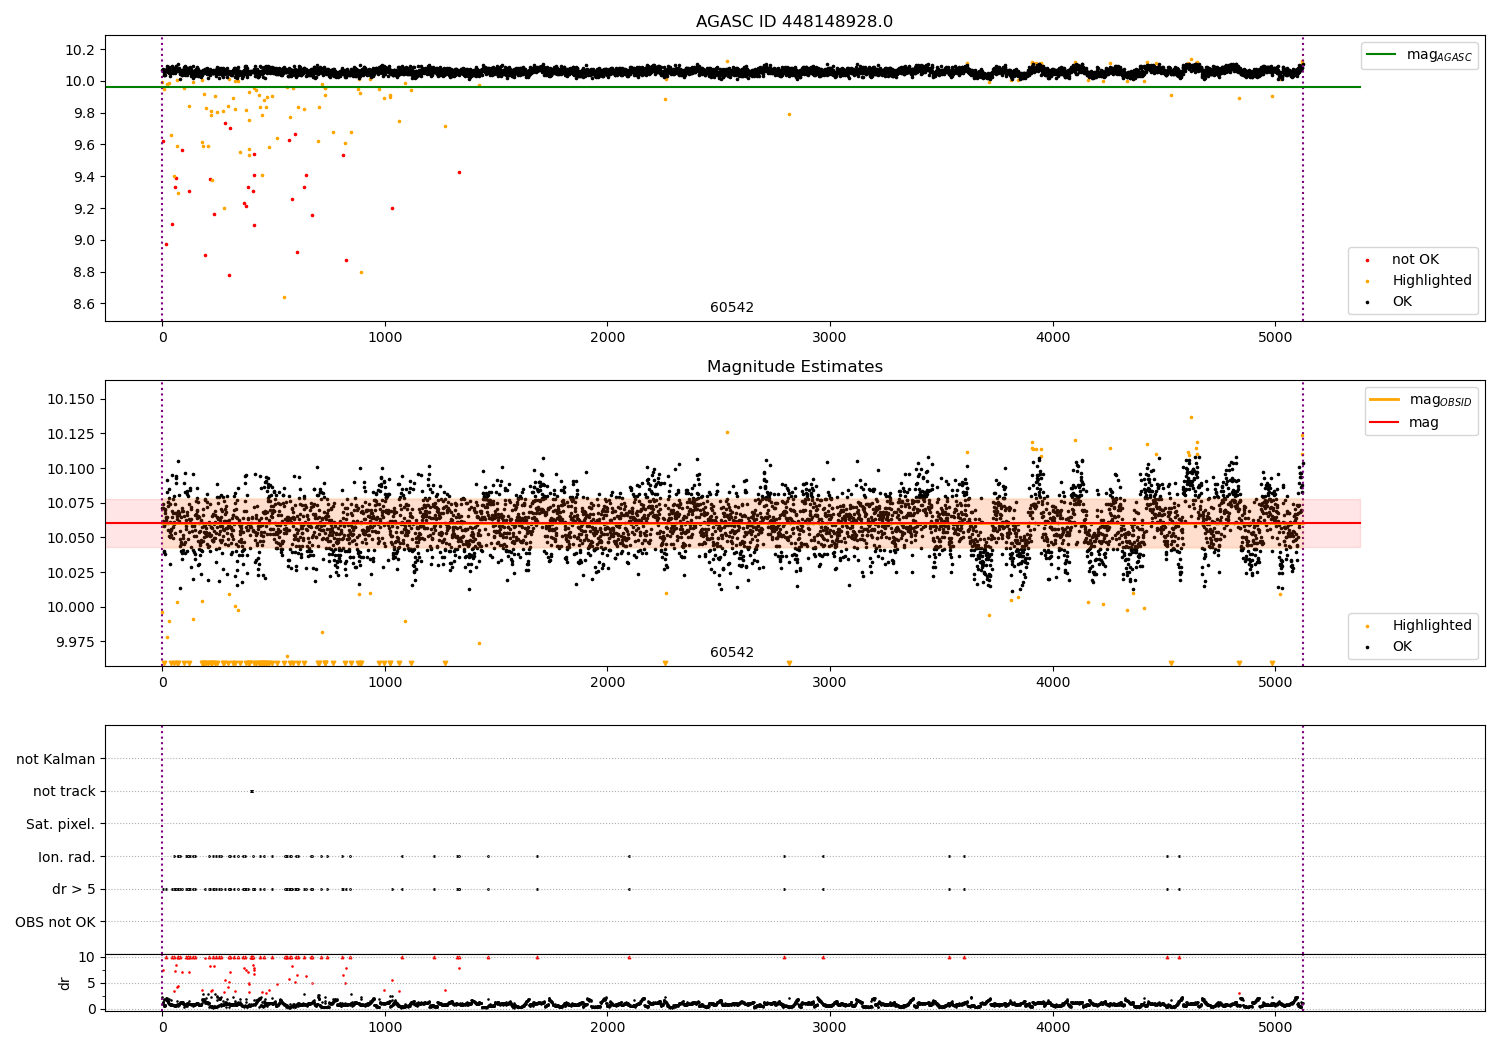Click the green line swatch beside mag AGASC

coord(1382,55)
